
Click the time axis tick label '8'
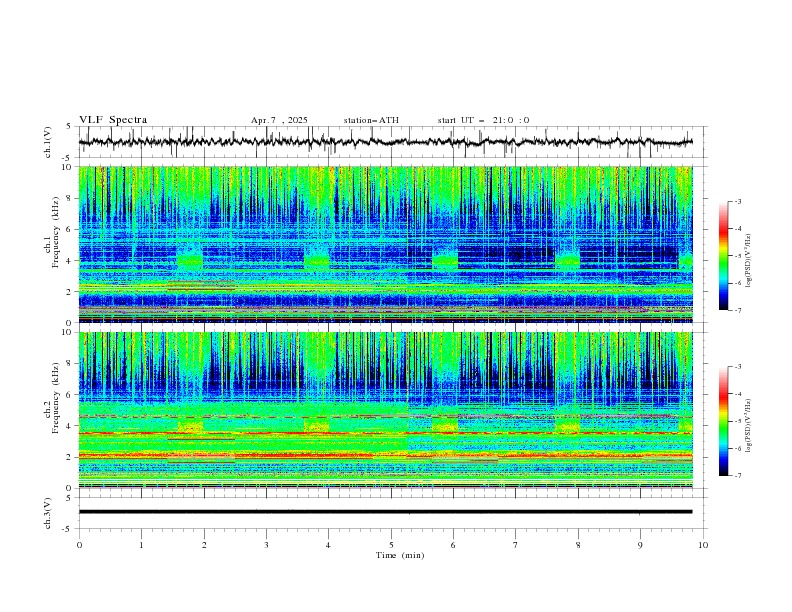point(578,545)
